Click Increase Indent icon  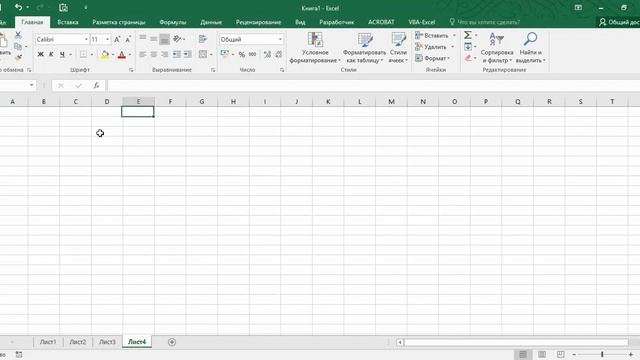coord(187,54)
